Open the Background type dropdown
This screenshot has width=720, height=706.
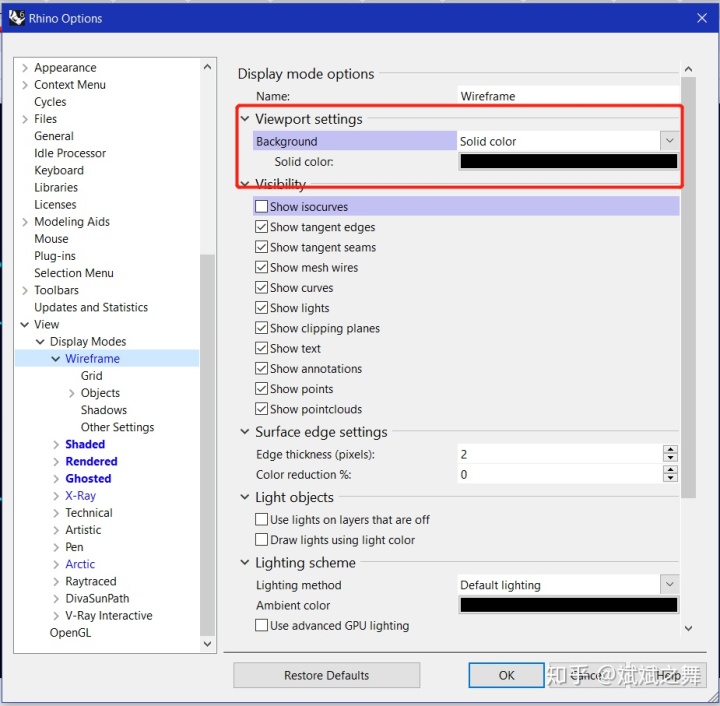pos(669,141)
